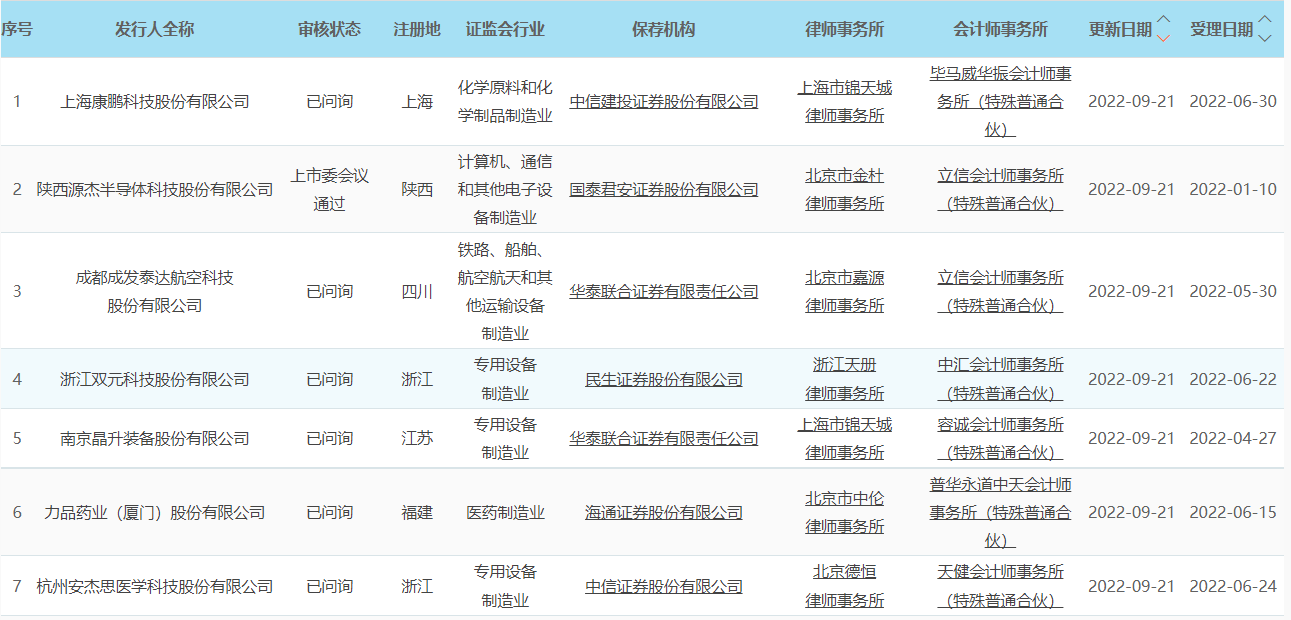Open sponsor link 民生证券股份有限公司
Screen dimensions: 1291x620
tap(664, 379)
